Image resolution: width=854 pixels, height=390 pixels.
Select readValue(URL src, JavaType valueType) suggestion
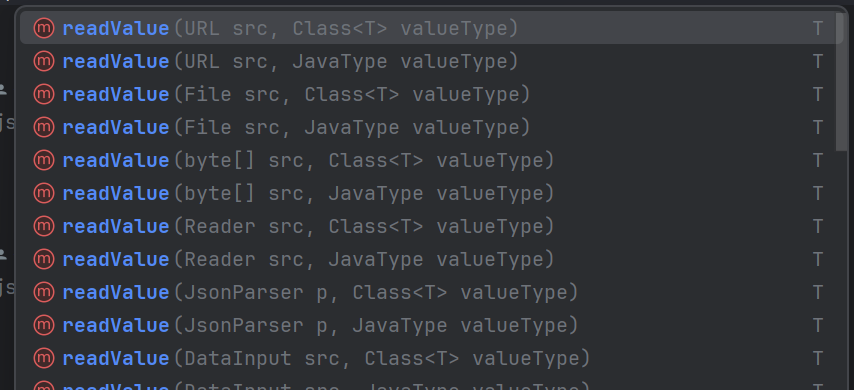(431, 62)
